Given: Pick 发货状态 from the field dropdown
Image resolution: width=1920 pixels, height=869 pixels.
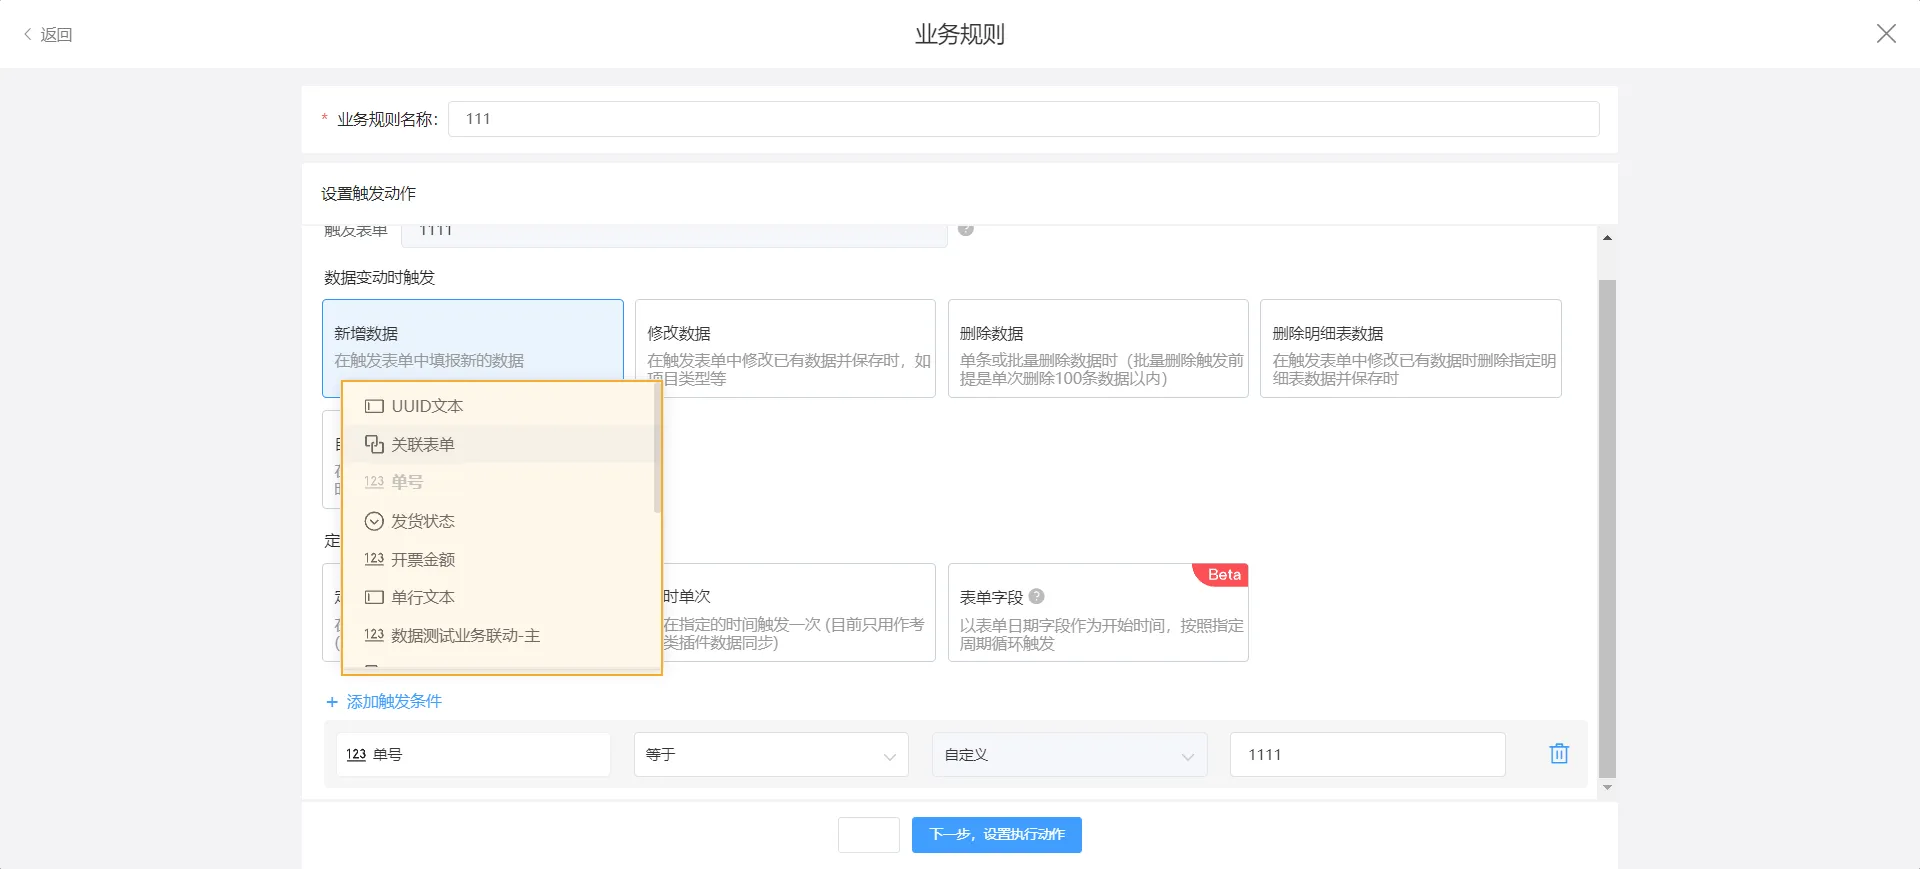Looking at the screenshot, I should tap(423, 521).
